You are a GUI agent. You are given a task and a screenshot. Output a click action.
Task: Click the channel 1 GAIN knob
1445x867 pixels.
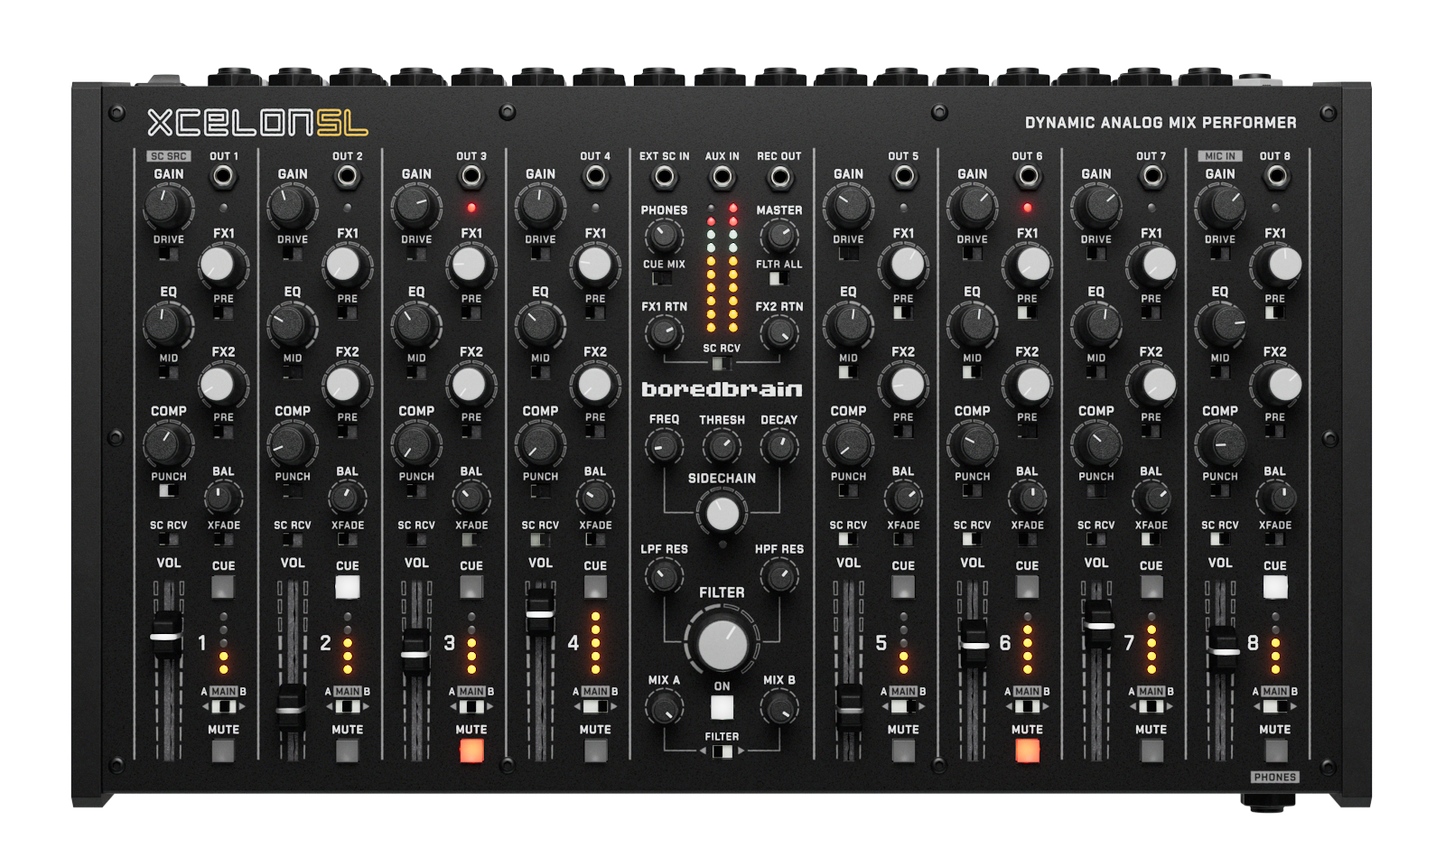(167, 206)
